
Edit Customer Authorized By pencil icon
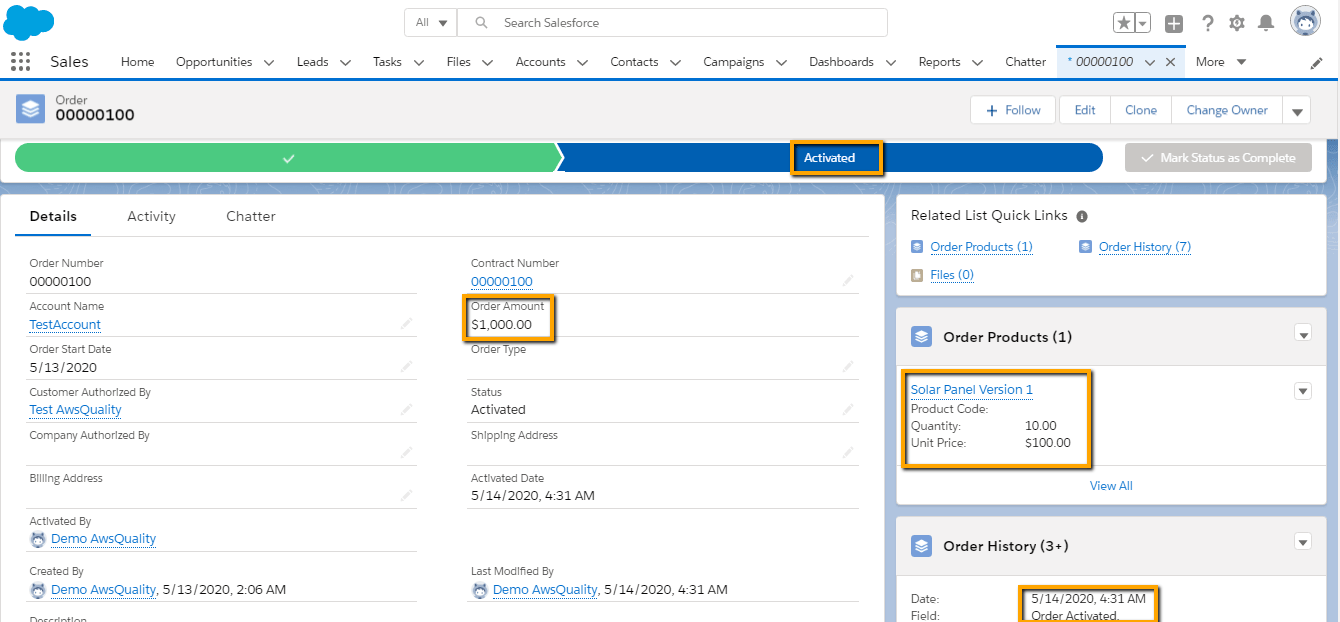tap(407, 409)
